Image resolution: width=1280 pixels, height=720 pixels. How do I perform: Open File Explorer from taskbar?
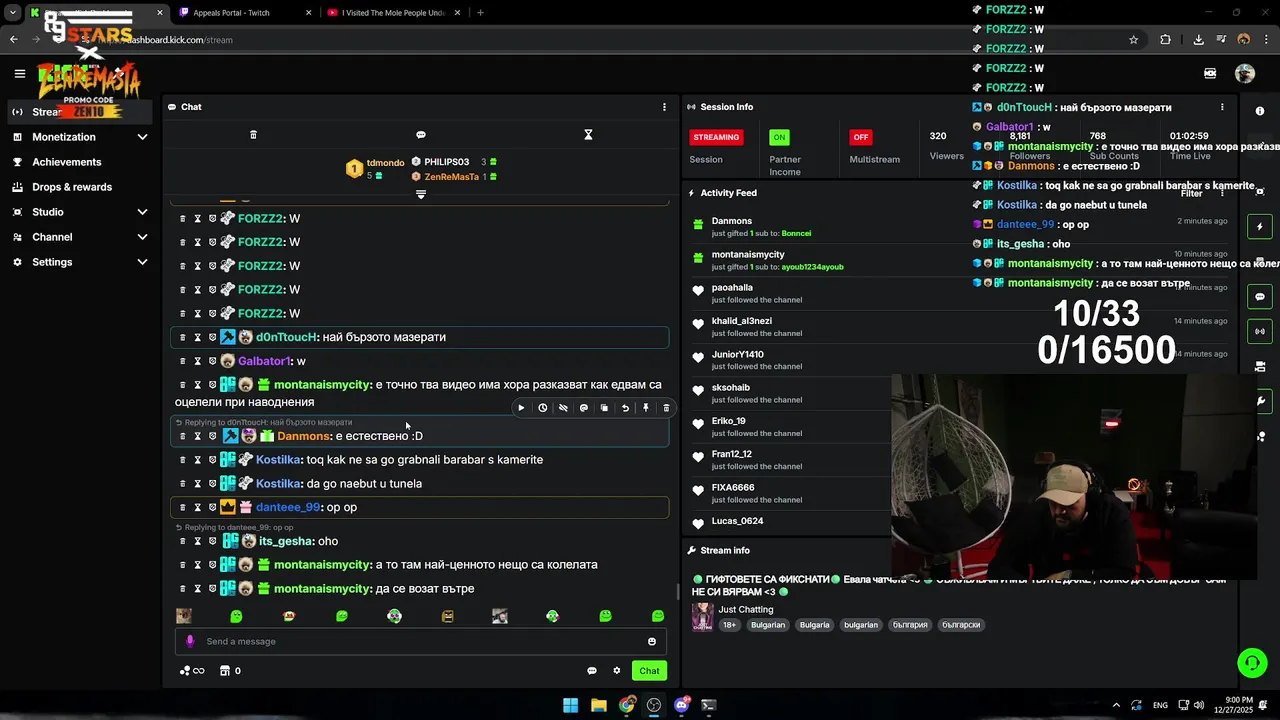598,705
